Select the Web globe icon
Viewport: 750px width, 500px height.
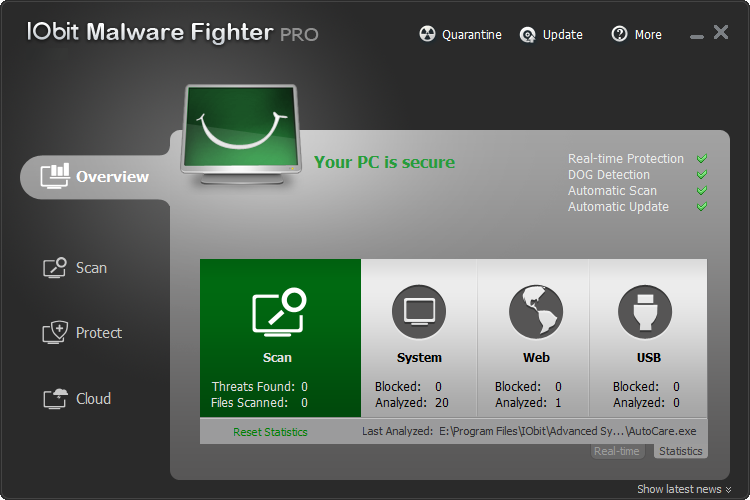coord(536,312)
